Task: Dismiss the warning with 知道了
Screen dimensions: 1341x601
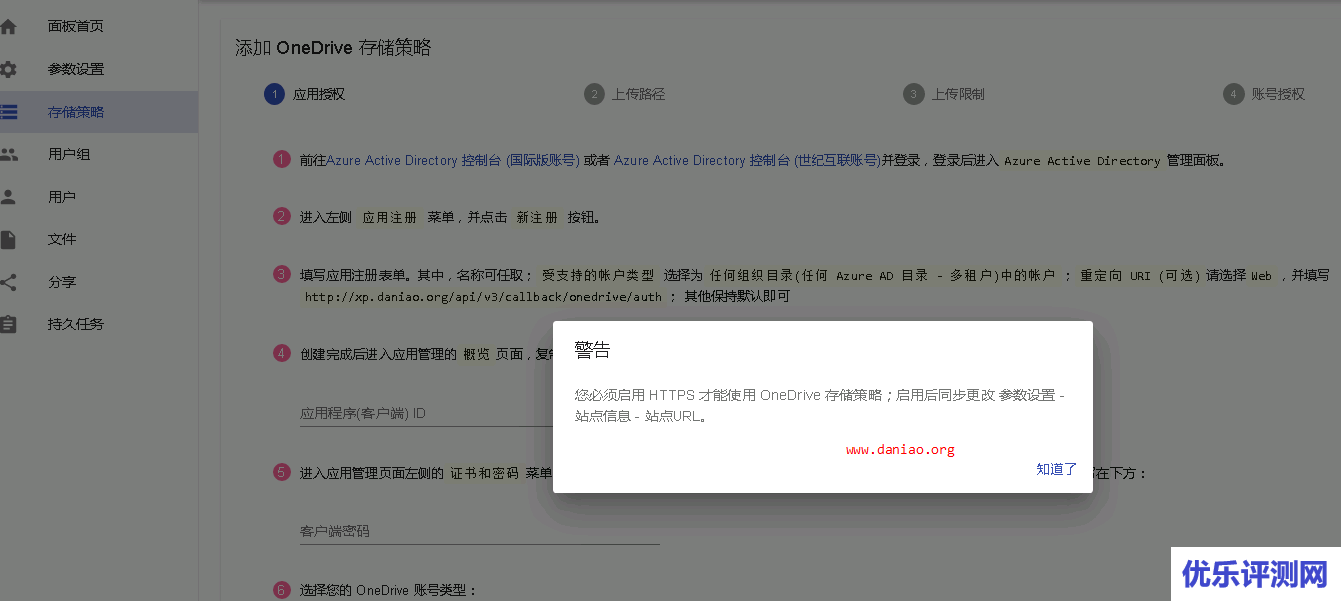Action: click(1056, 469)
